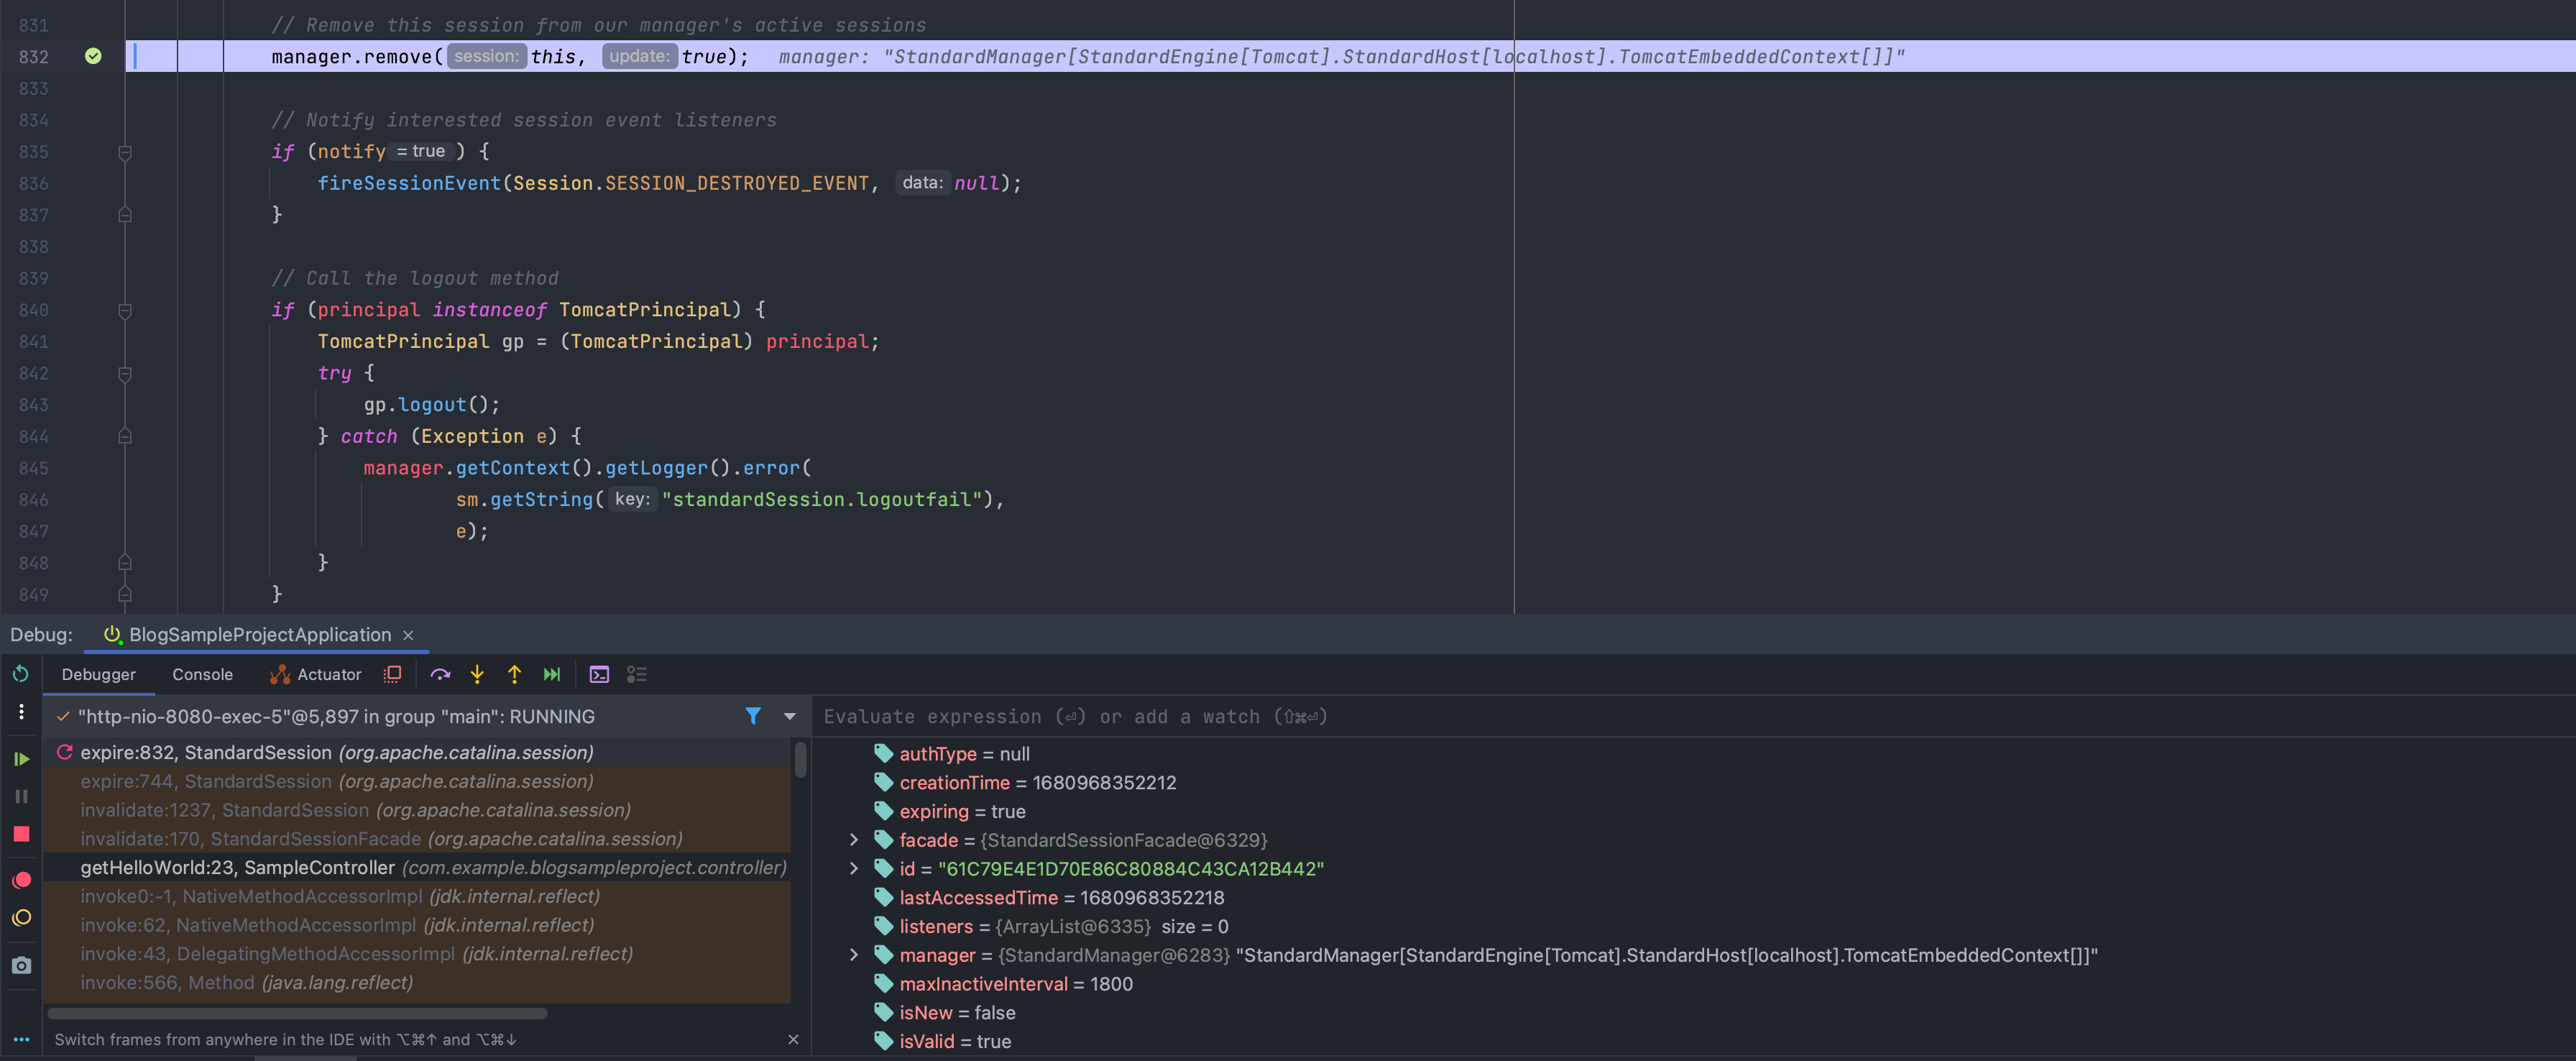Toggle Mute Breakpoints icon
2576x1061 pixels.
tap(21, 918)
